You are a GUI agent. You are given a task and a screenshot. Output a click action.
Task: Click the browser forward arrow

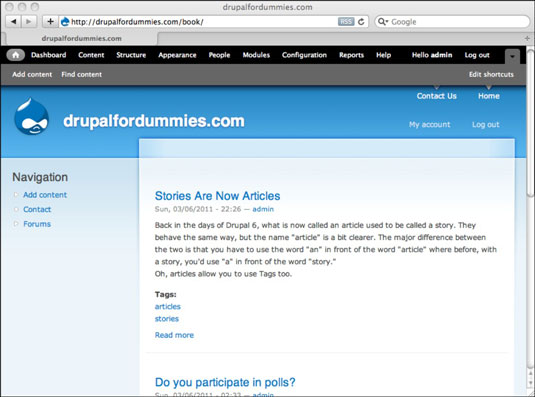coord(29,22)
